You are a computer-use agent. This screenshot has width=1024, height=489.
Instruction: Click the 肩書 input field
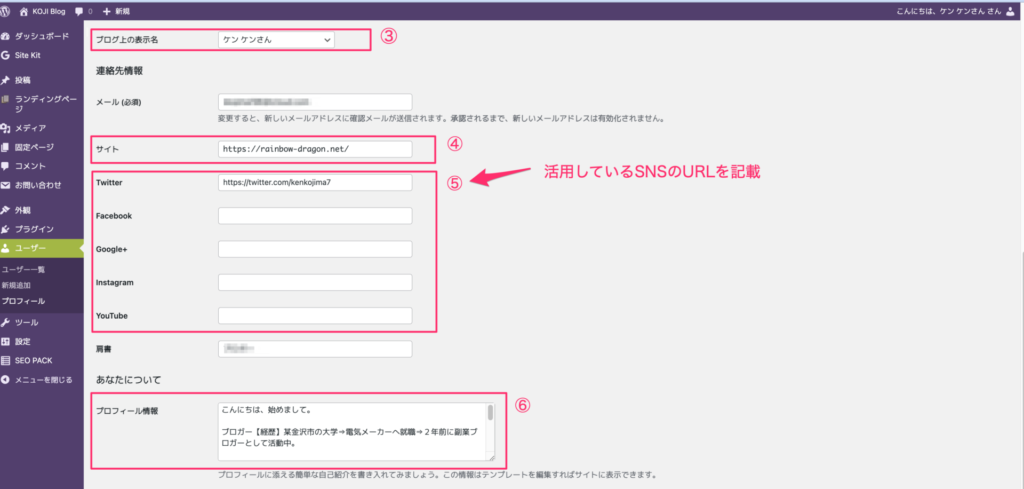coord(315,349)
